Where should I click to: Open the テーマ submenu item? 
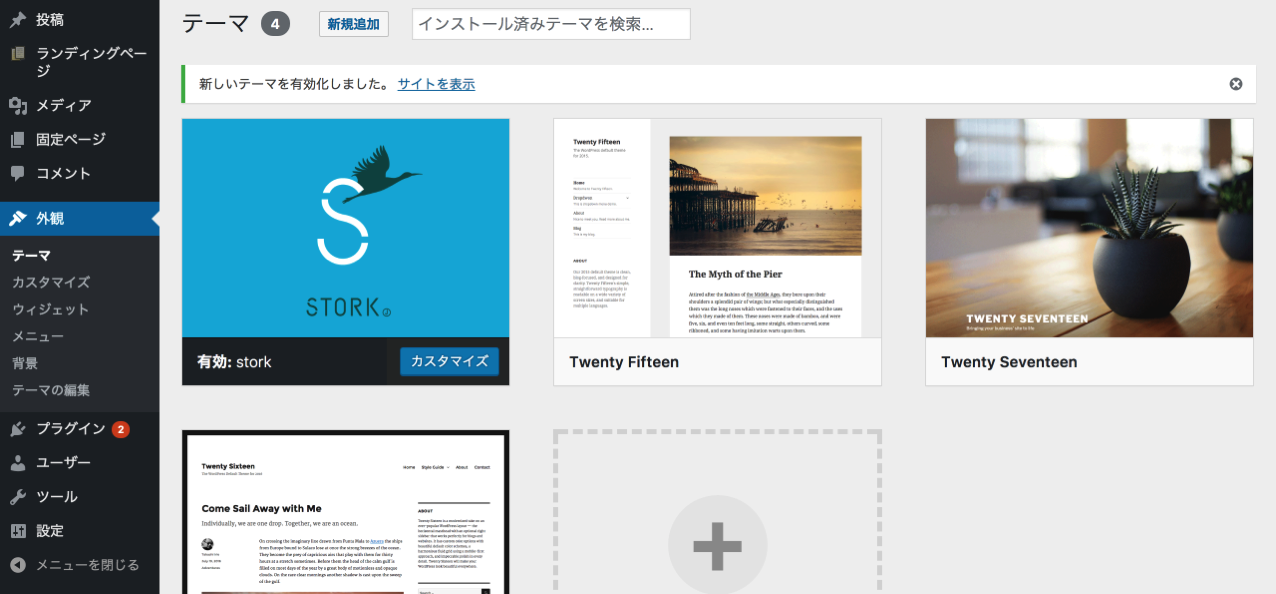31,256
